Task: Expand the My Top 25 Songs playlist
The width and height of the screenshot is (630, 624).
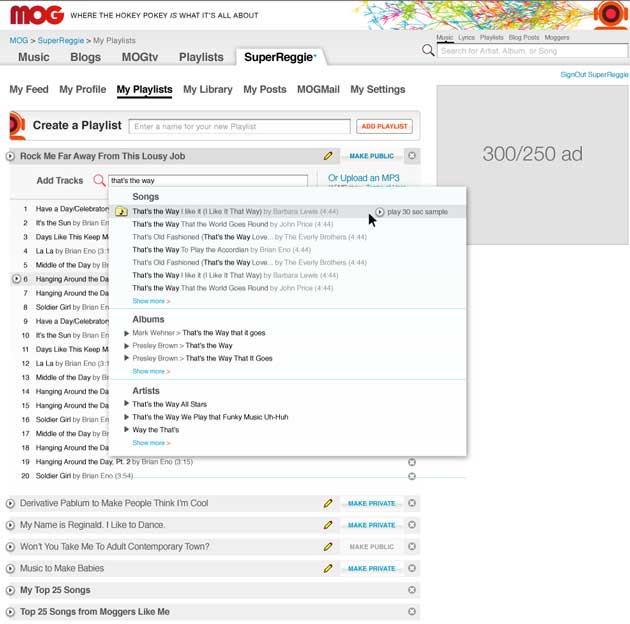Action: [10, 590]
